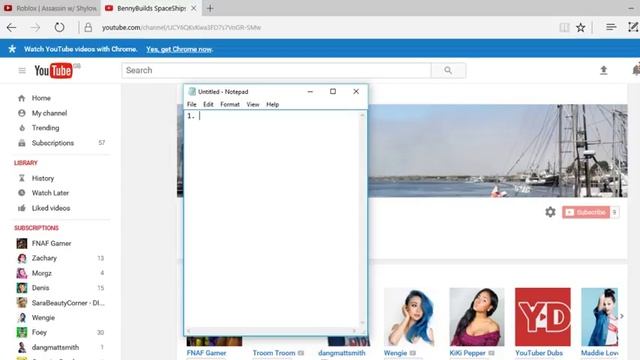Viewport: 640px width, 360px height.
Task: Click the red Subscribe button
Action: [x=586, y=212]
